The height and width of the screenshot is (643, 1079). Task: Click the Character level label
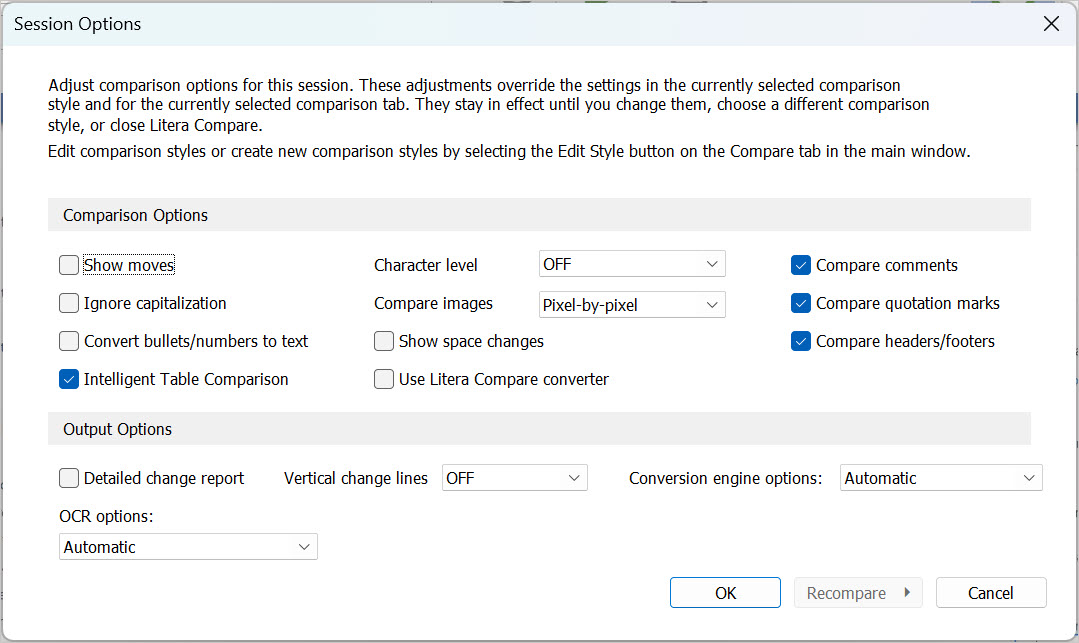pyautogui.click(x=425, y=265)
